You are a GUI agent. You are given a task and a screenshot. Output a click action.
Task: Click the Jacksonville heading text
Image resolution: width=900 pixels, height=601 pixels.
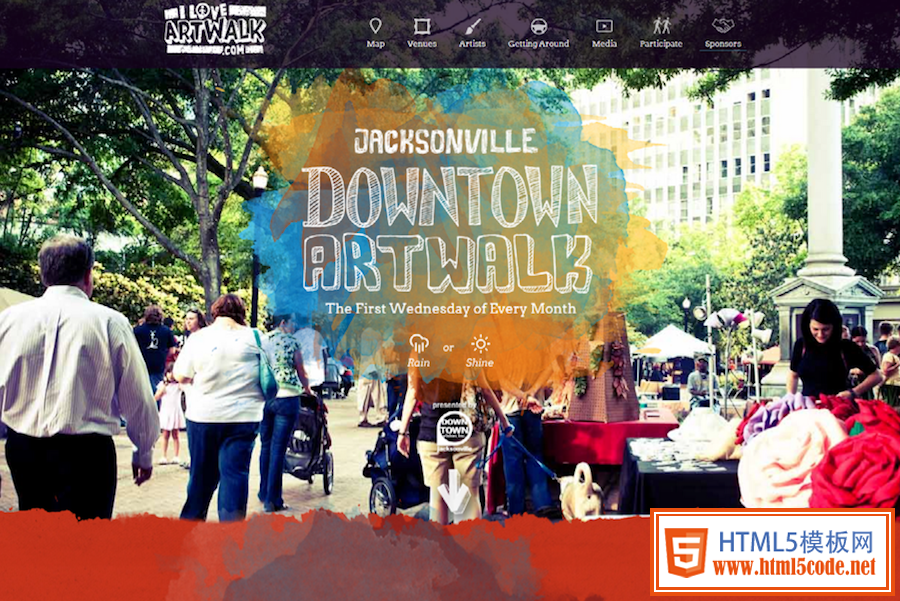click(x=446, y=141)
